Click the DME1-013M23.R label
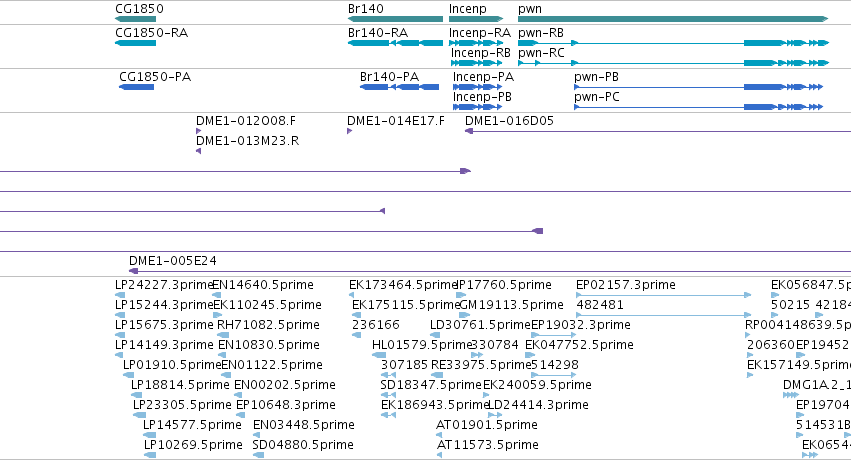 pos(247,140)
